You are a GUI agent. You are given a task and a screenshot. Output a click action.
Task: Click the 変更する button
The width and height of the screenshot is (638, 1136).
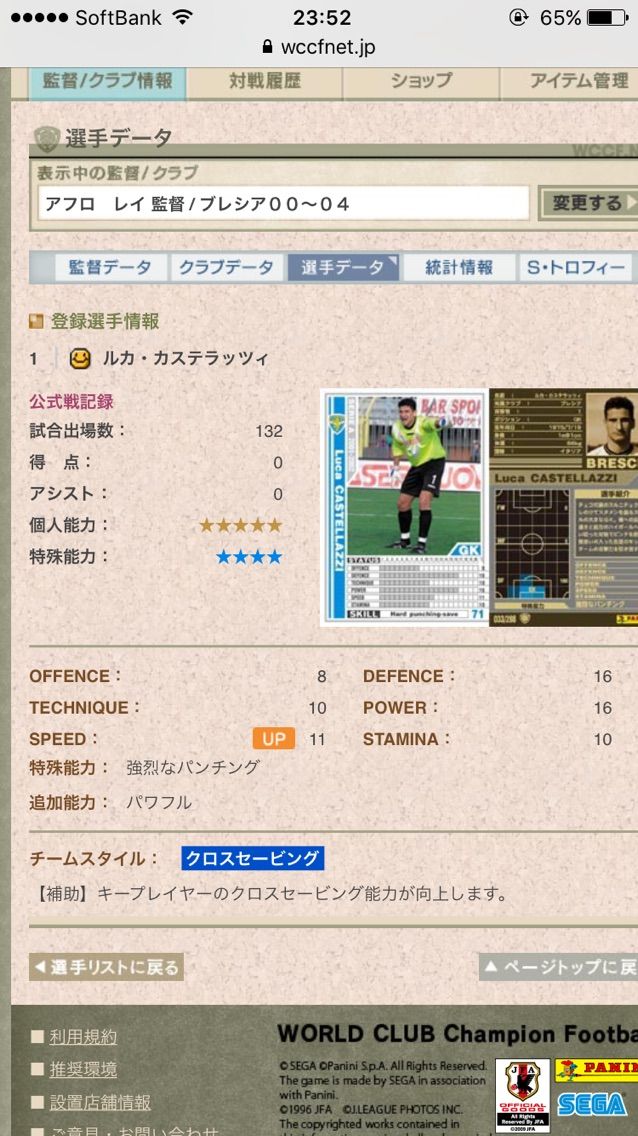[588, 203]
